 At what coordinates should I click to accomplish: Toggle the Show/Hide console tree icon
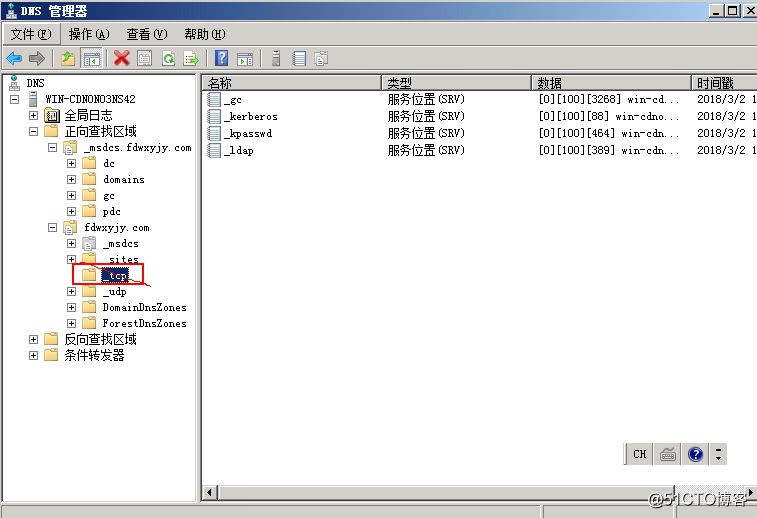pyautogui.click(x=91, y=59)
